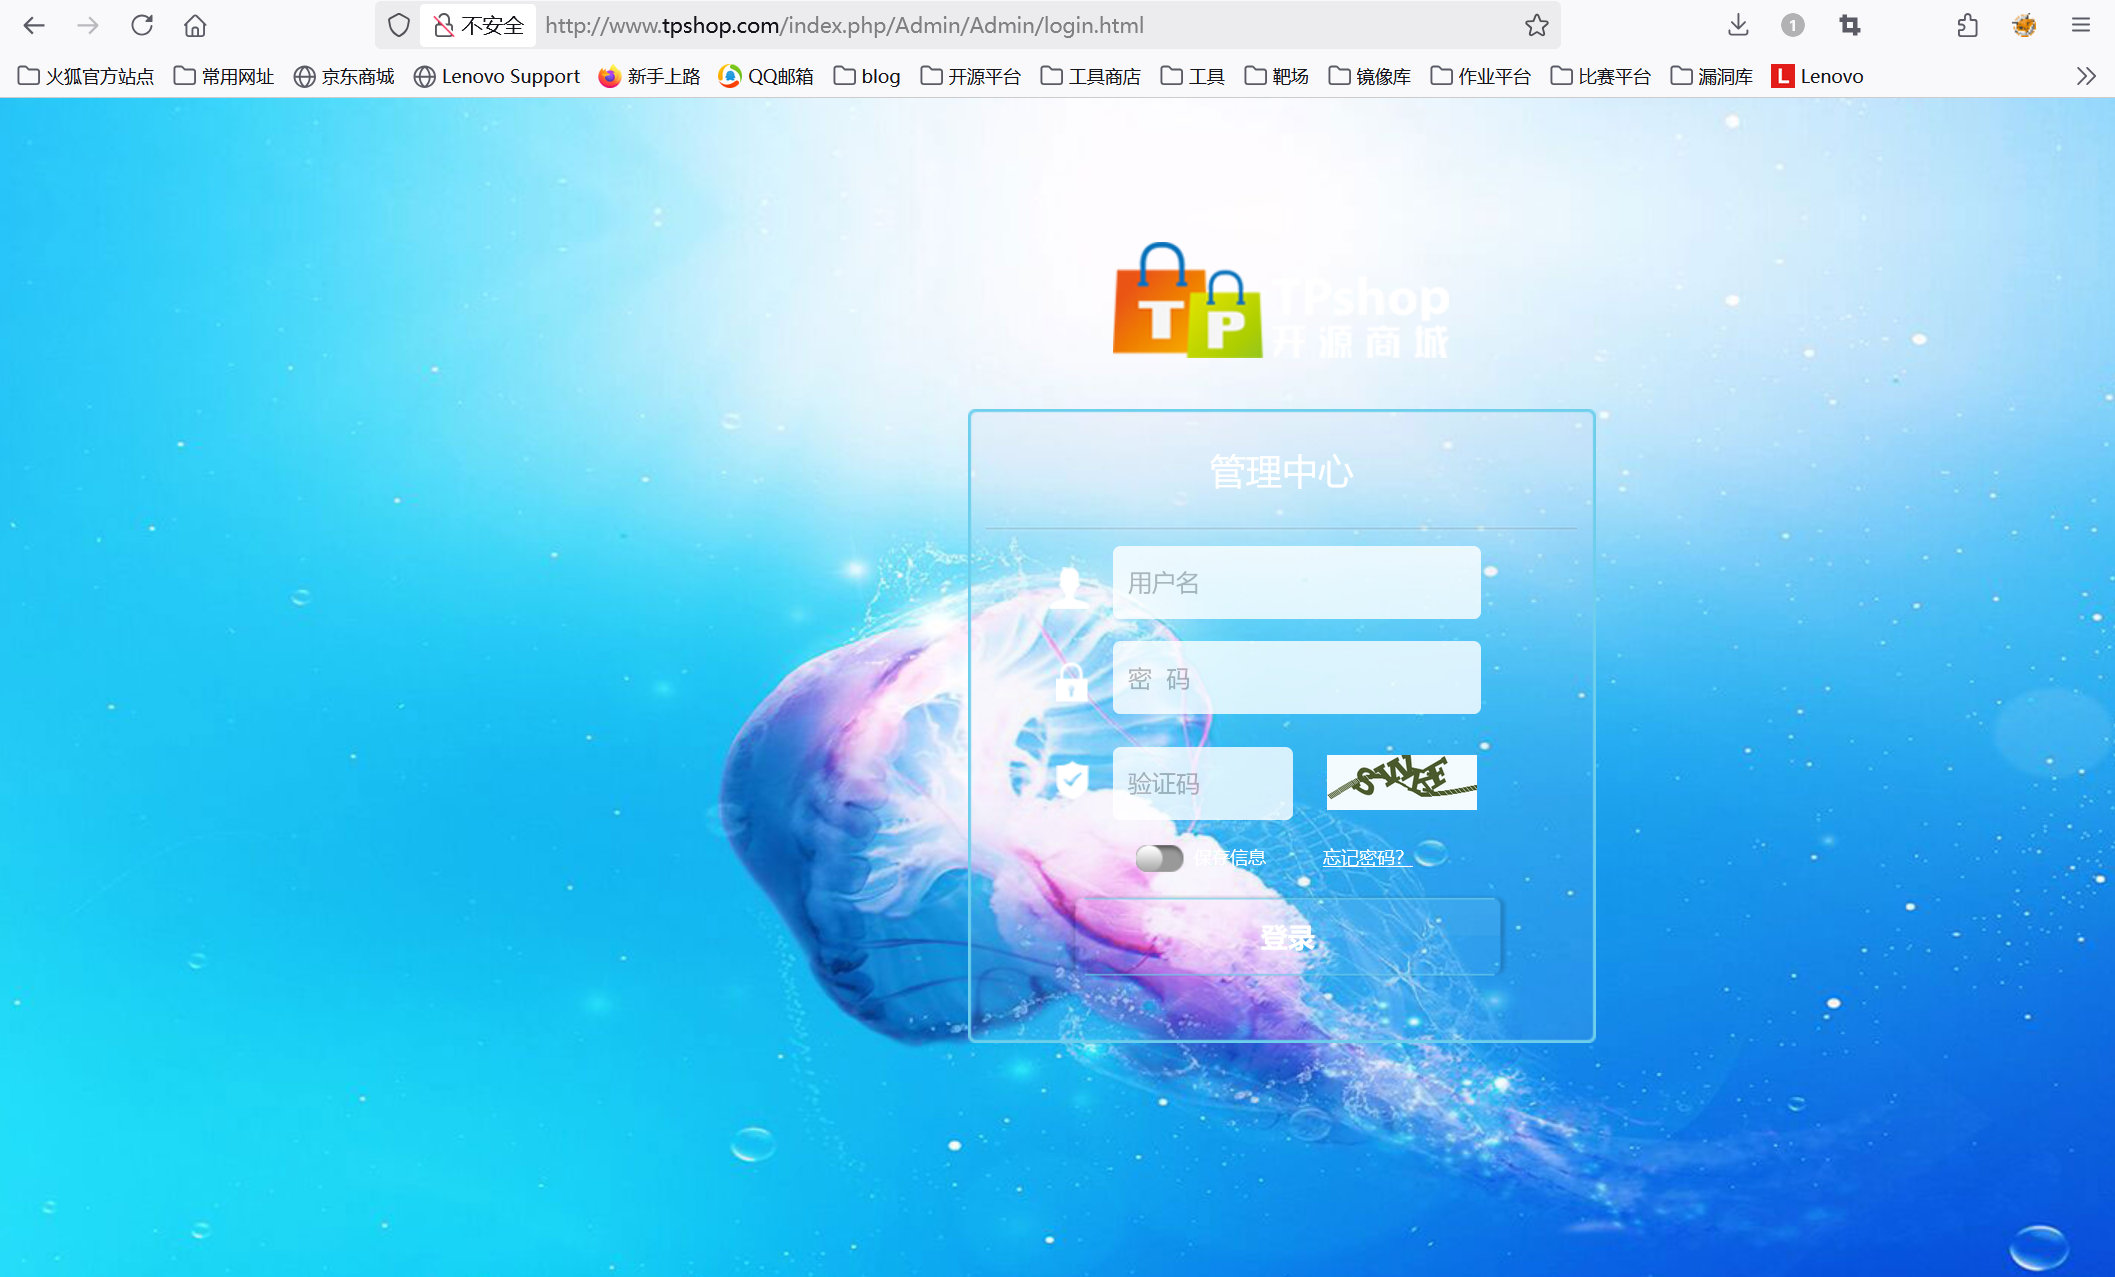The width and height of the screenshot is (2115, 1277).
Task: Open the 工具商店 bookmark folder
Action: tap(1091, 76)
